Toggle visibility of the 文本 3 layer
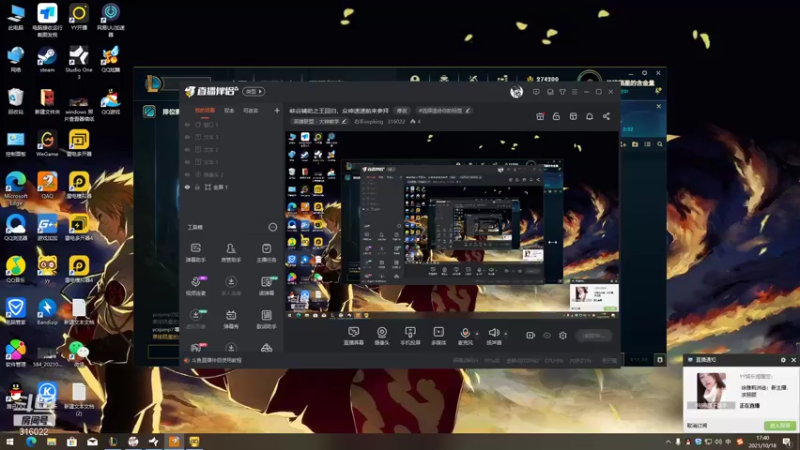 point(187,137)
